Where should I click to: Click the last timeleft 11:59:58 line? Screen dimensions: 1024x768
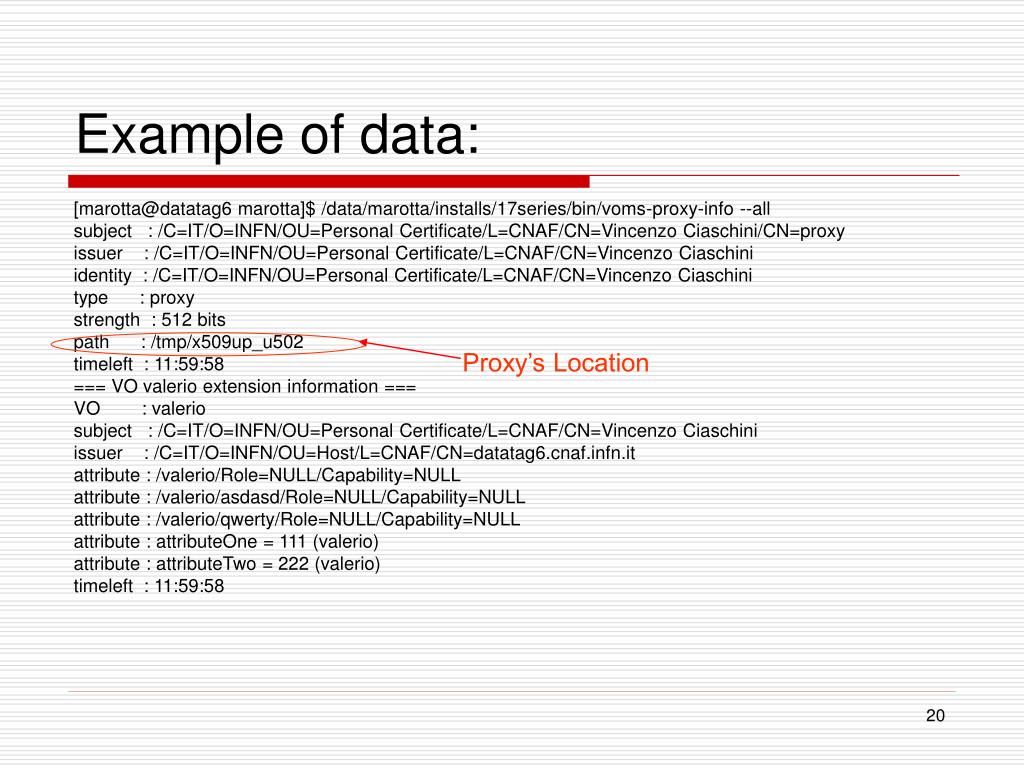tap(149, 586)
